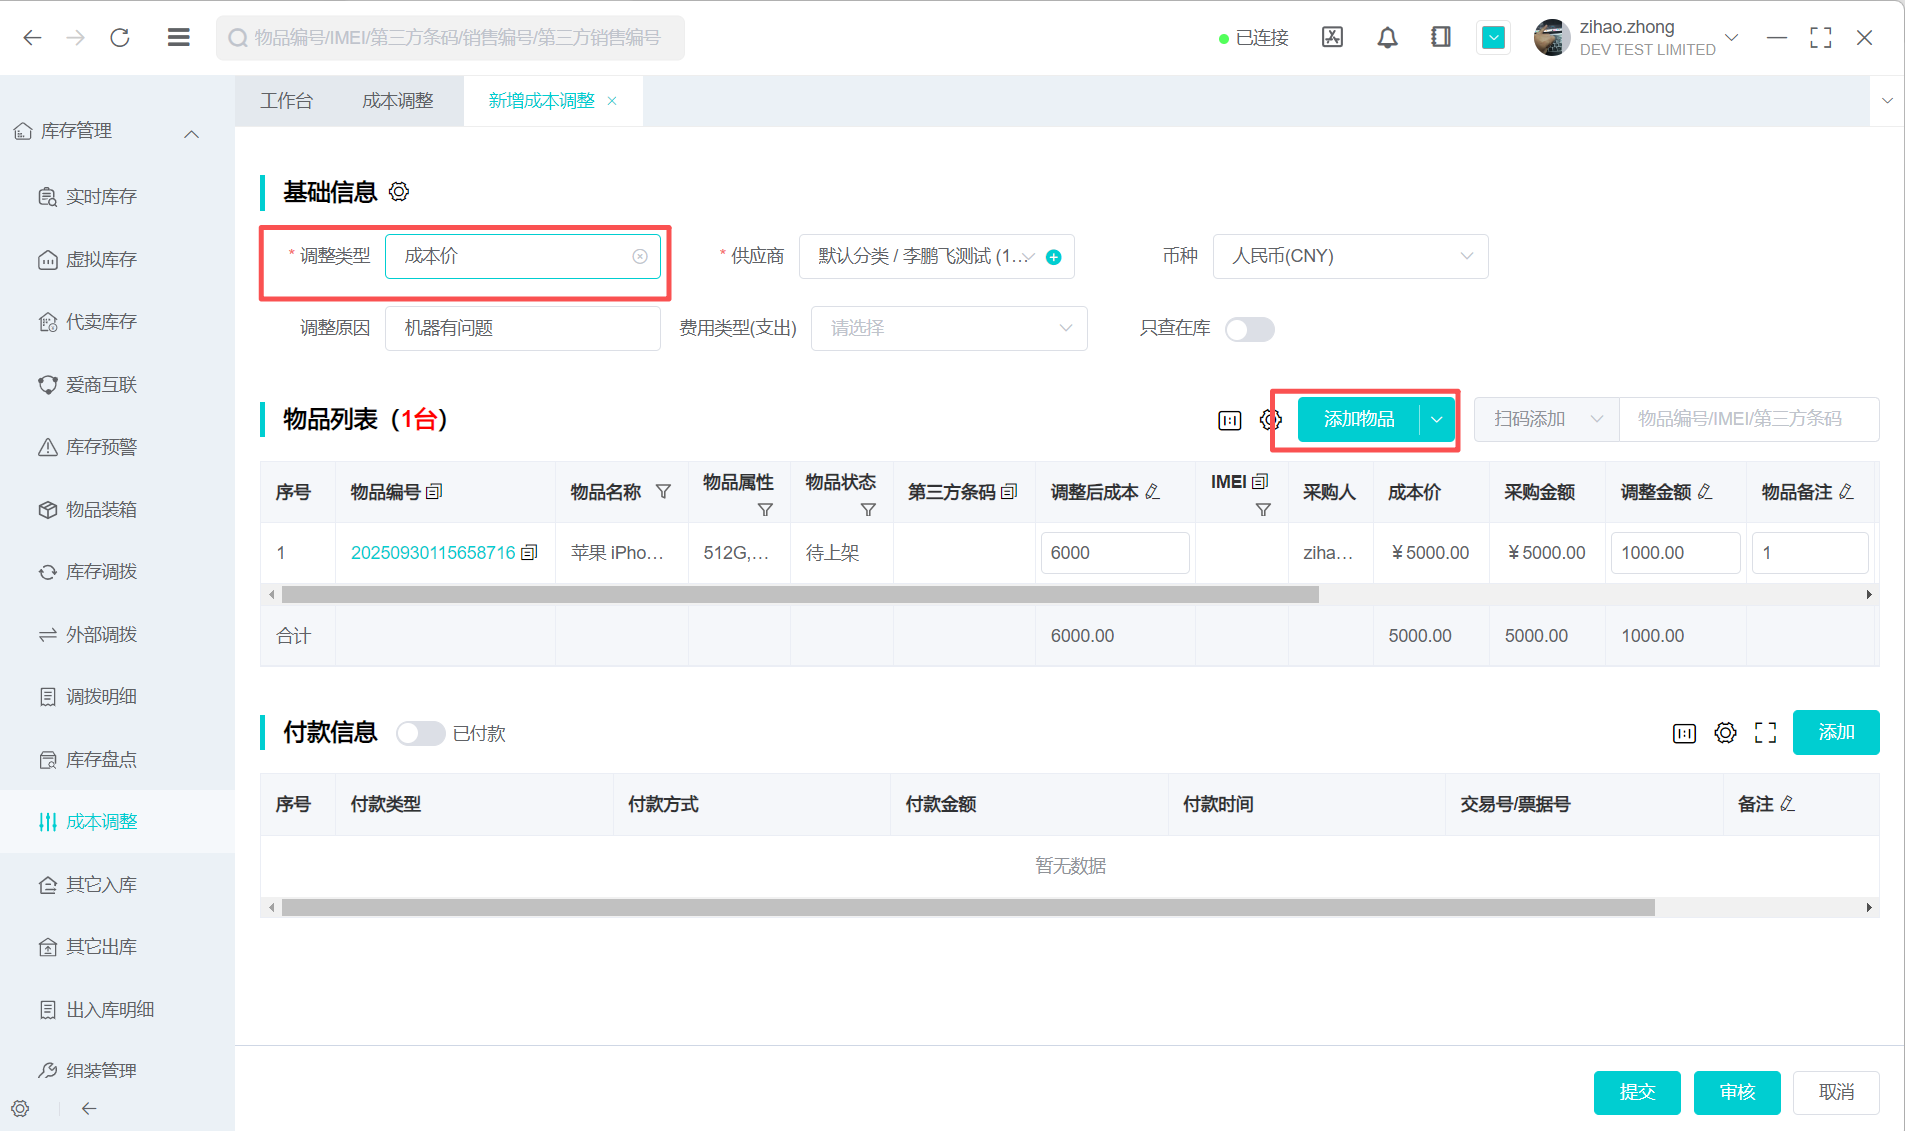This screenshot has height=1131, width=1905.
Task: Collapse the 库存管理 sidebar group
Action: (192, 132)
